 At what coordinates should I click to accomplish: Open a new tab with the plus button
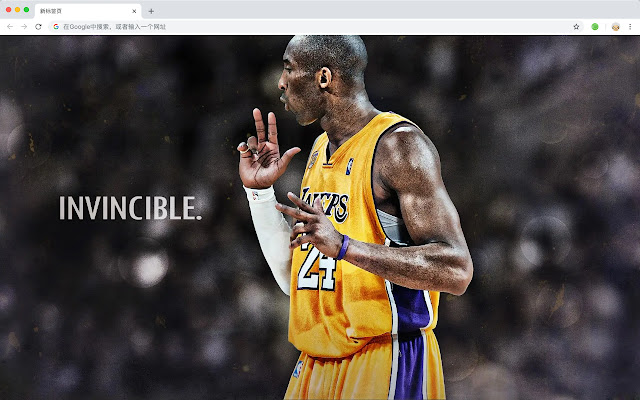point(151,11)
